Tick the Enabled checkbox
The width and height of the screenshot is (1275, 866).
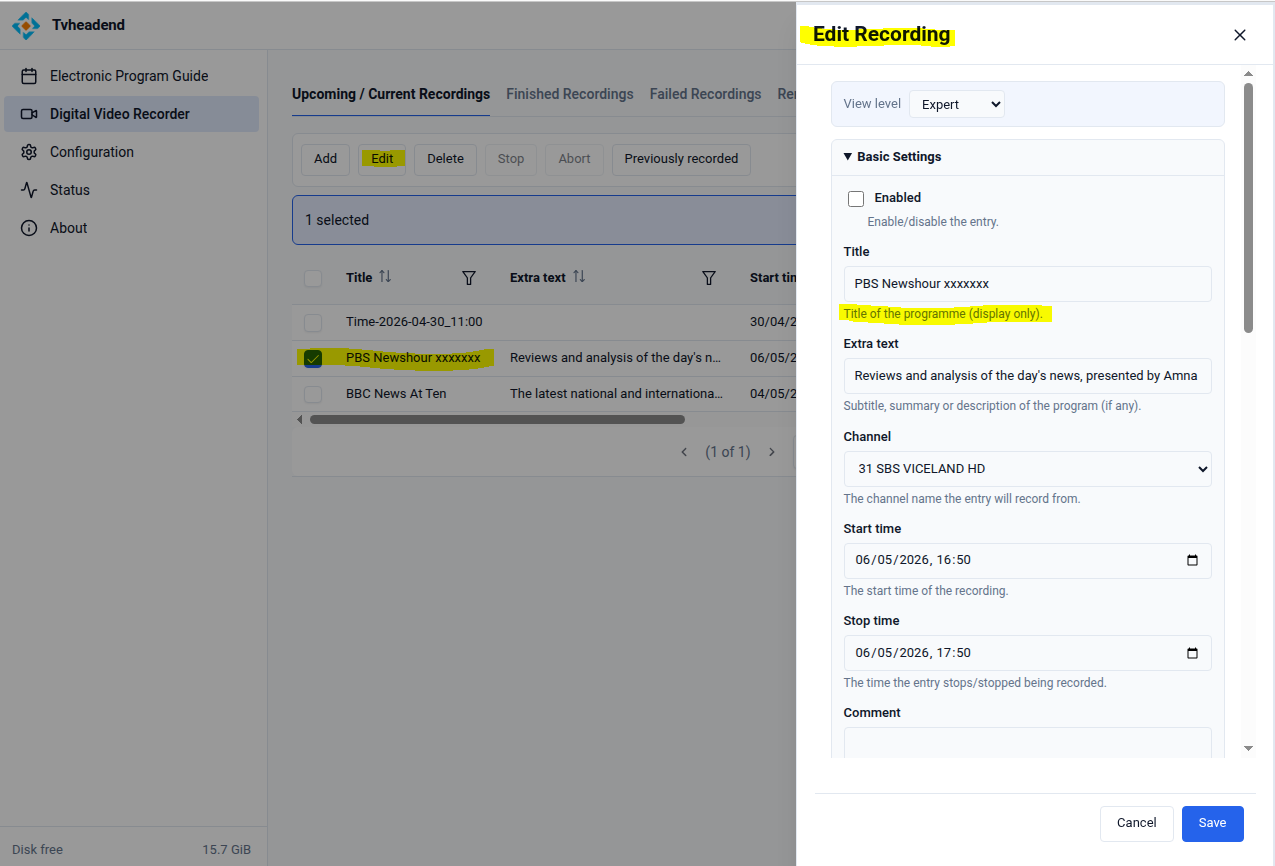pos(856,198)
